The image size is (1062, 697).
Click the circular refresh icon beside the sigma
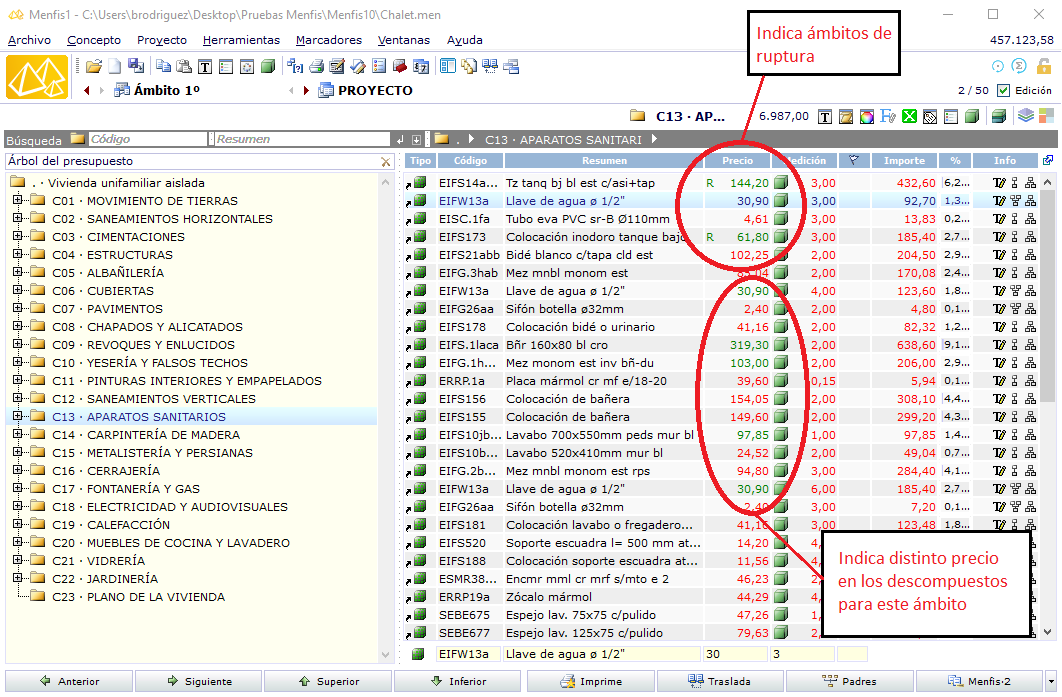point(998,66)
